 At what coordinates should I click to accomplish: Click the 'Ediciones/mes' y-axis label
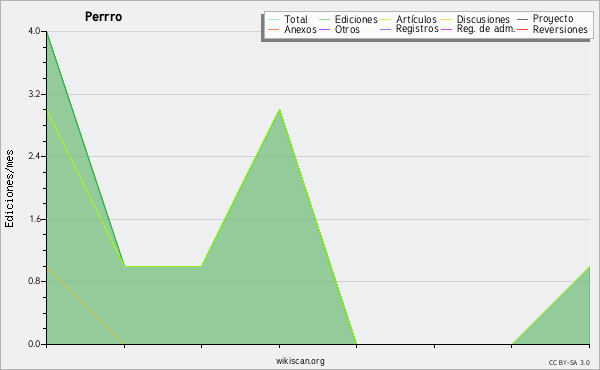coord(9,189)
